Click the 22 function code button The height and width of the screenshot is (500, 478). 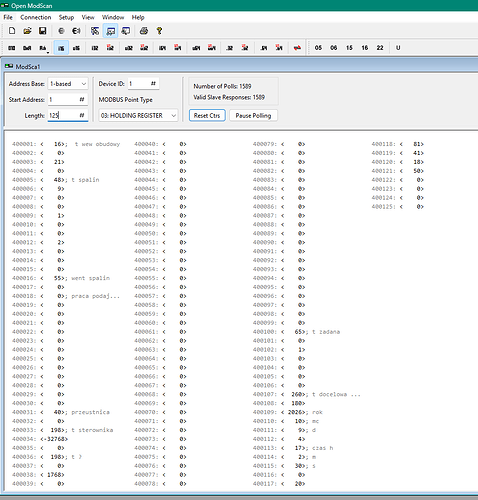pos(380,48)
